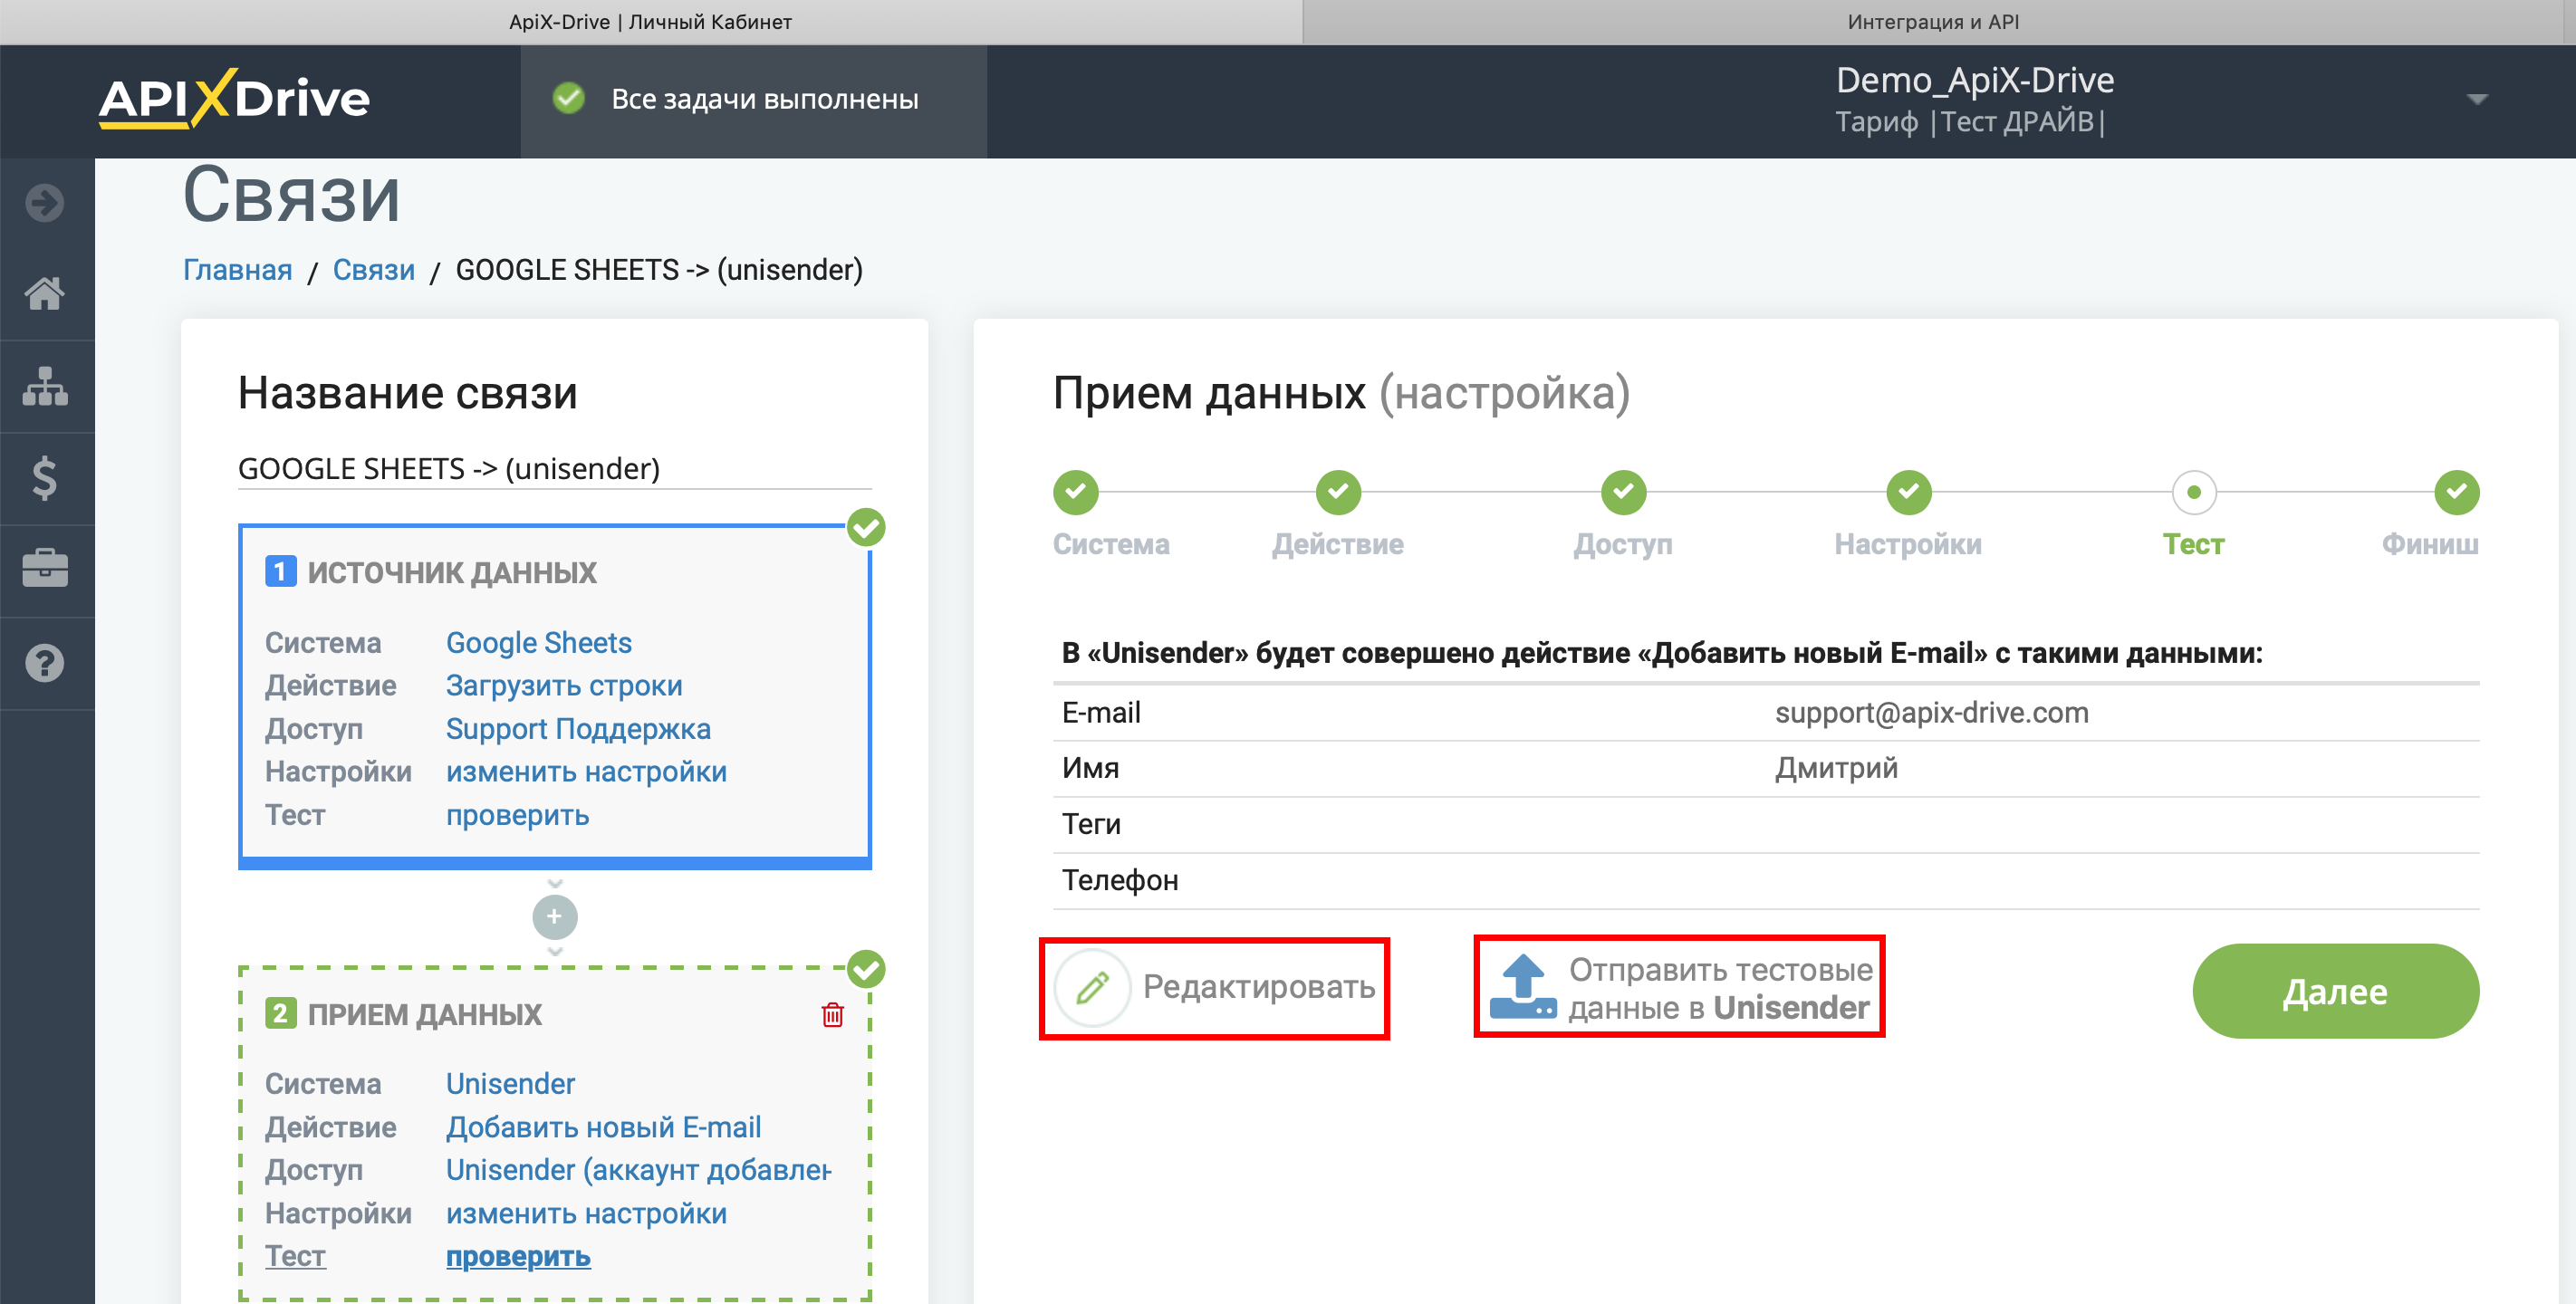Open the Google Sheets system link
Screen dimensions: 2576x1304
[x=539, y=642]
